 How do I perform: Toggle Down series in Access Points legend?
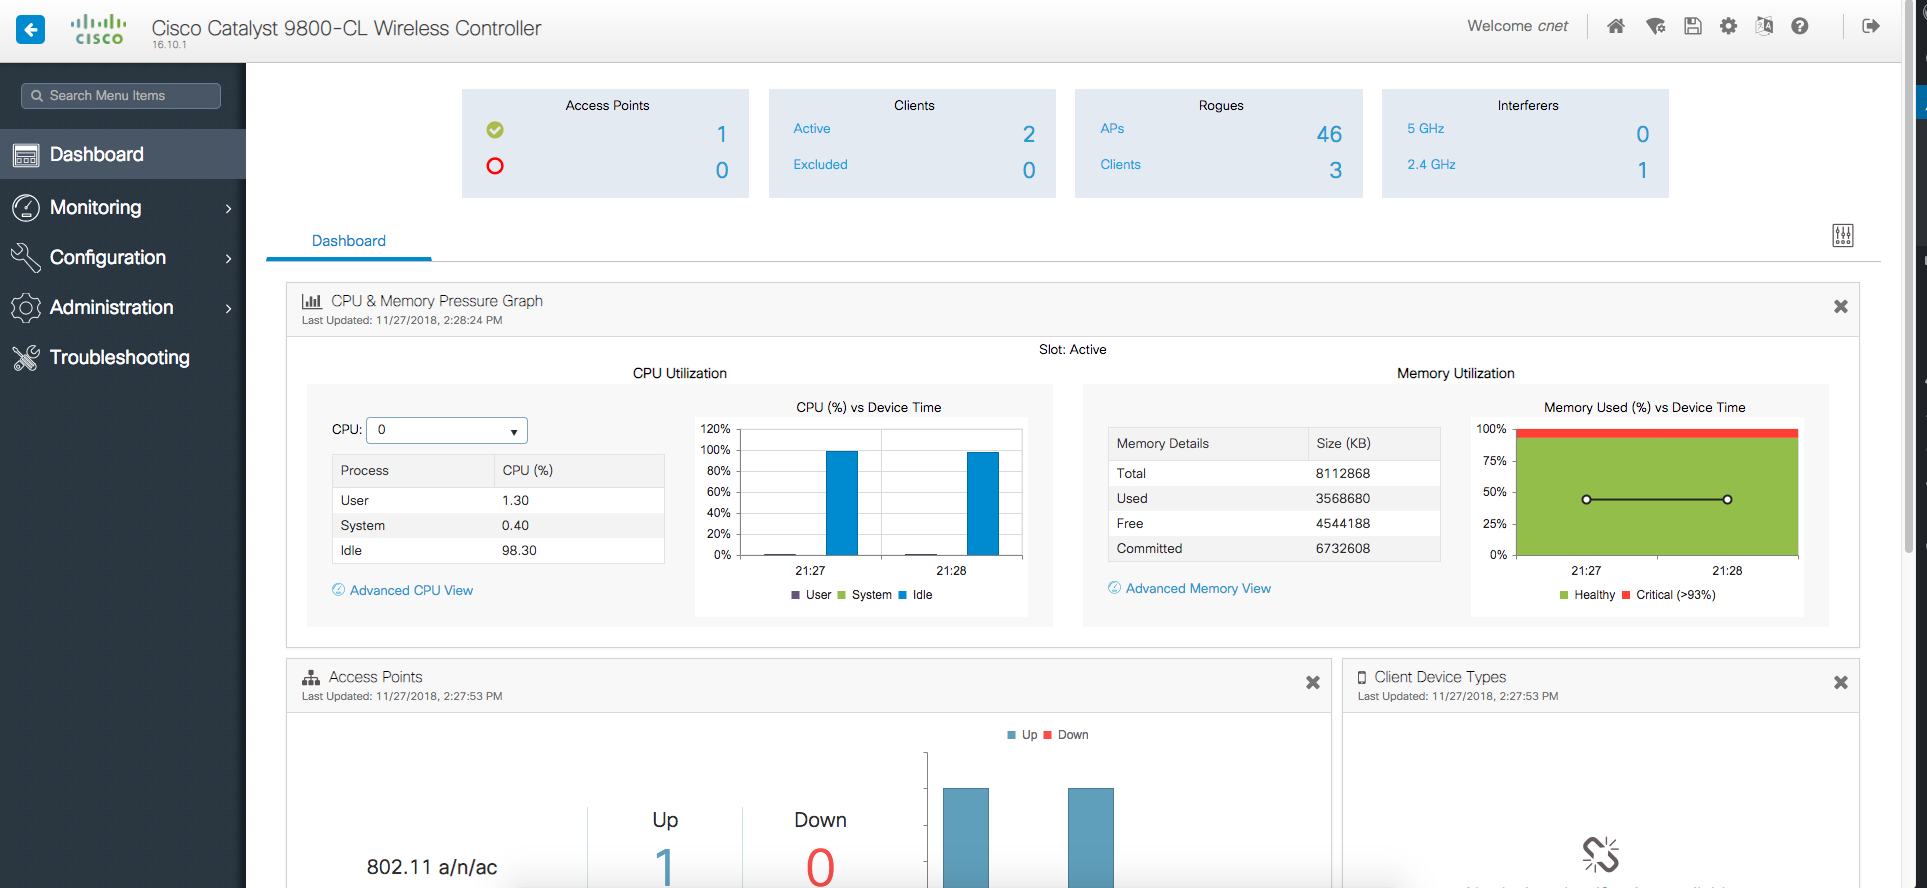1066,735
